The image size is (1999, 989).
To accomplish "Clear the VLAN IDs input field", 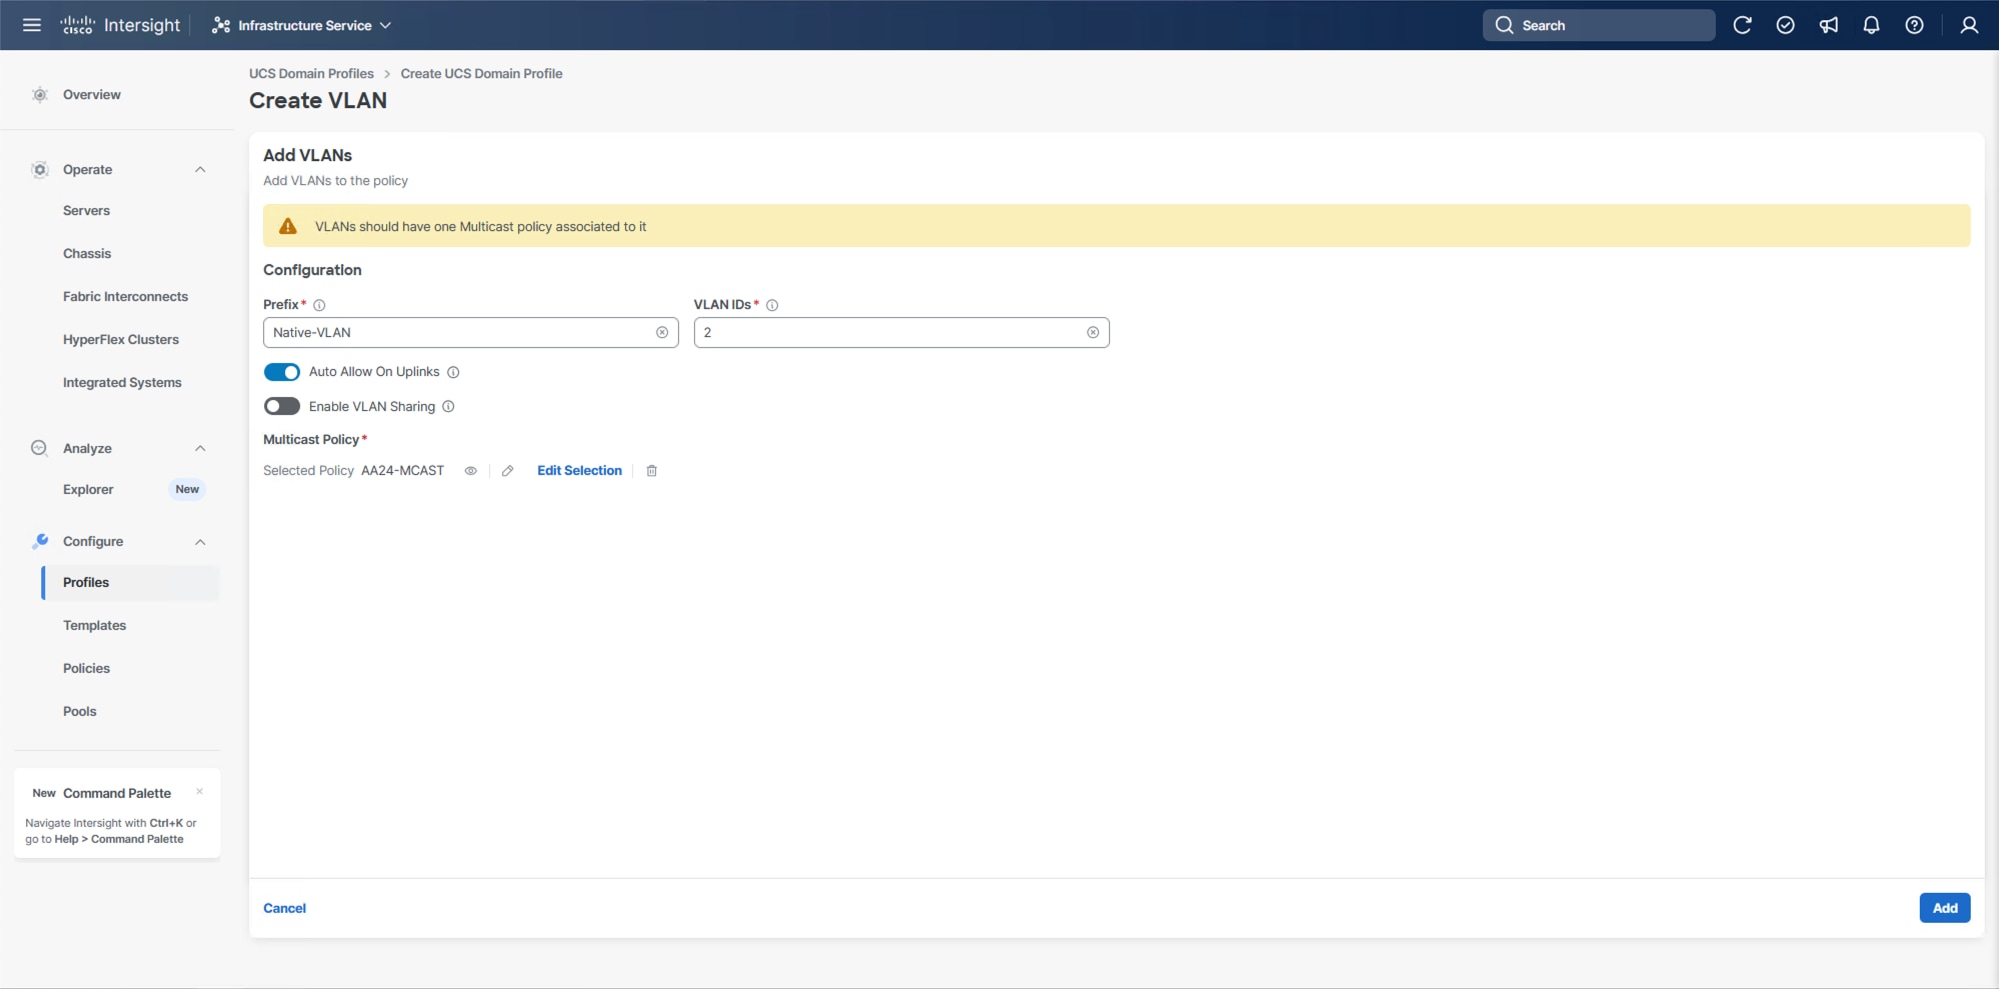I will pos(1093,332).
